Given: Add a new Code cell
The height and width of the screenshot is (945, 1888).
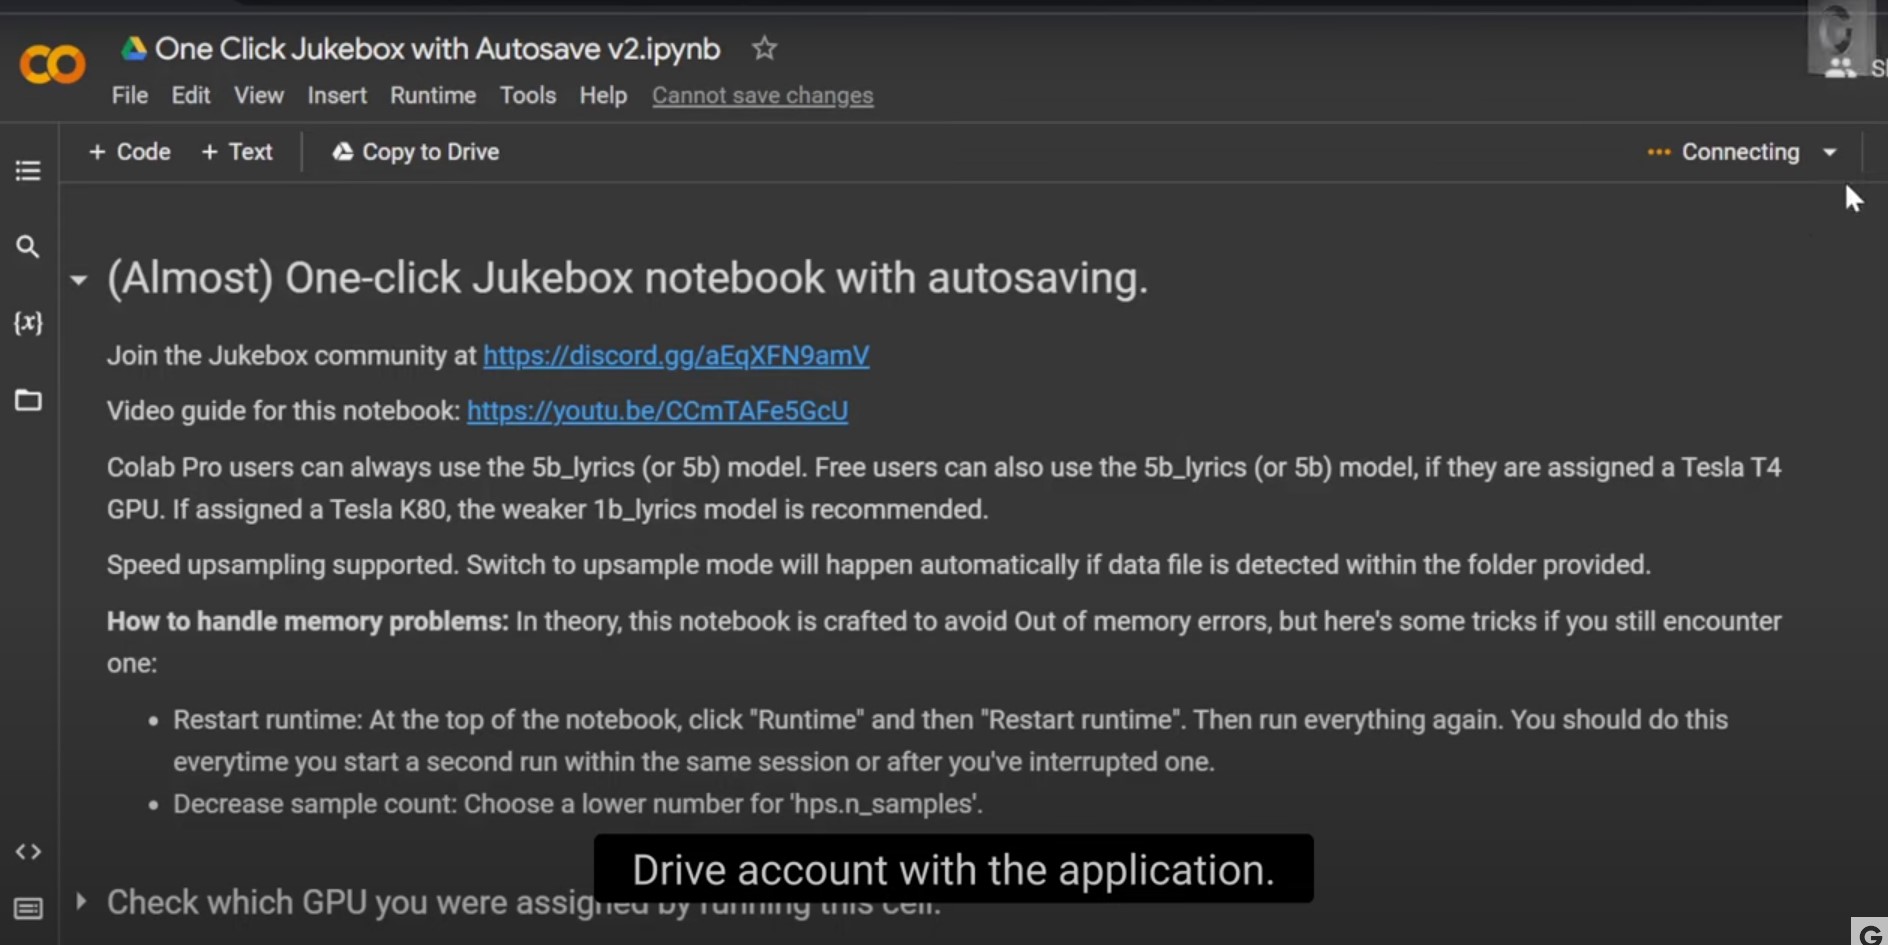Looking at the screenshot, I should (x=130, y=152).
